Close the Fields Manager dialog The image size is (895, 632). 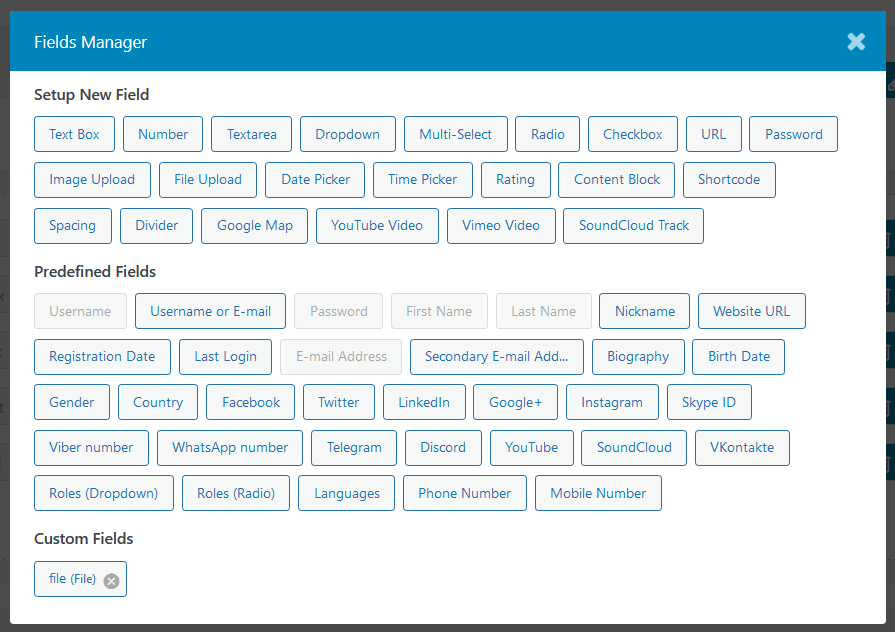856,42
